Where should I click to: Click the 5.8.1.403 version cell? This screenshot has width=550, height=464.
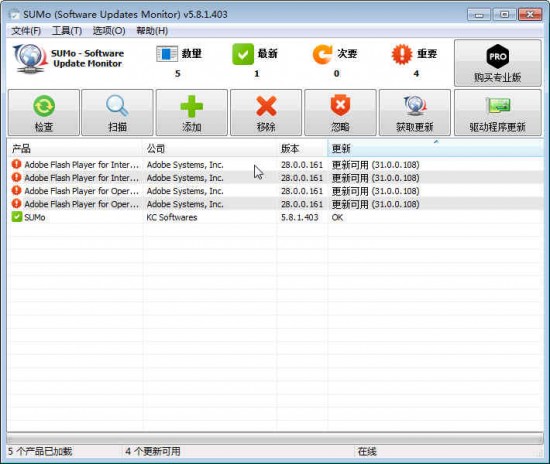(x=300, y=217)
